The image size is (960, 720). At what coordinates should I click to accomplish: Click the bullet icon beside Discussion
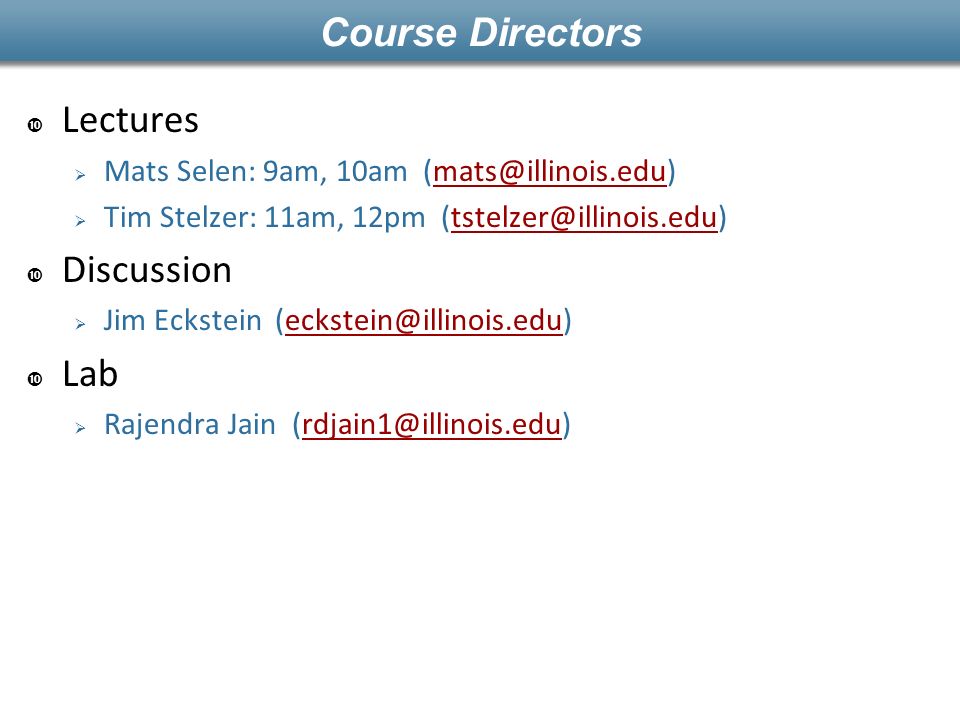(x=35, y=275)
